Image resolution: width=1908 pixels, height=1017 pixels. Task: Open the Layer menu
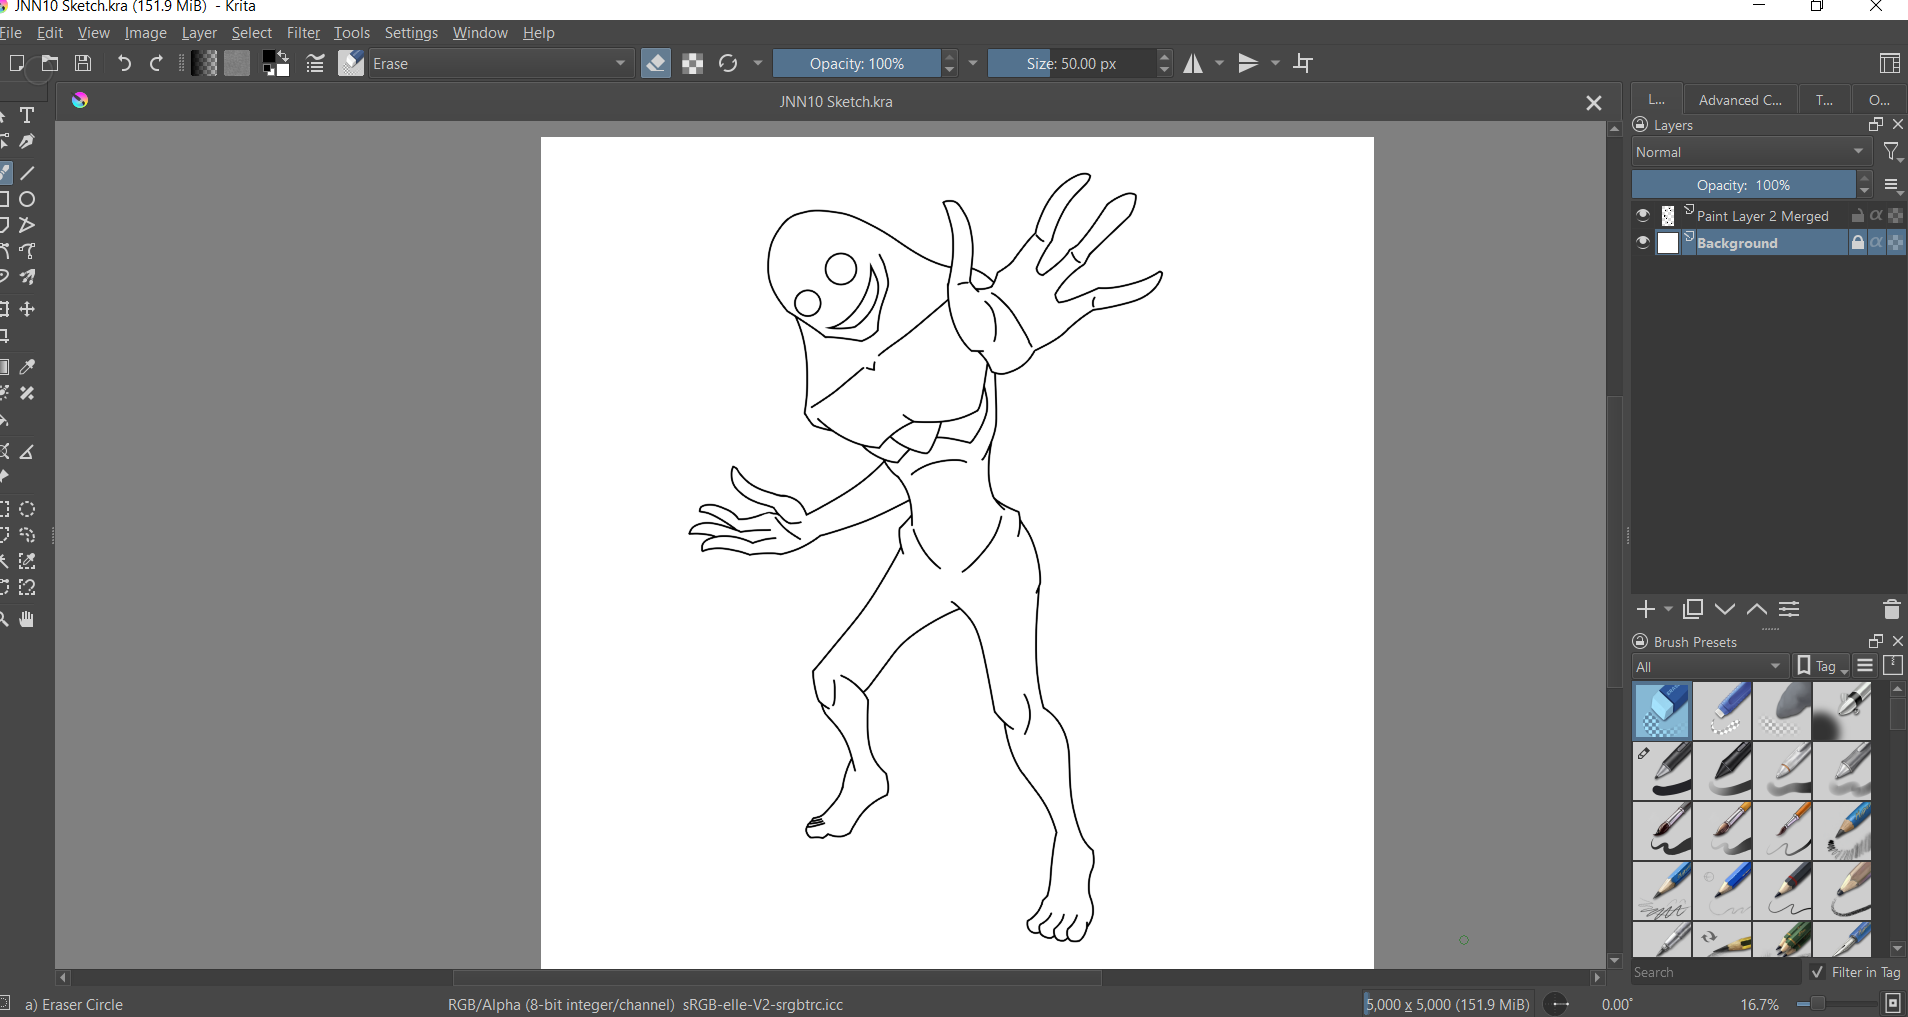point(199,33)
